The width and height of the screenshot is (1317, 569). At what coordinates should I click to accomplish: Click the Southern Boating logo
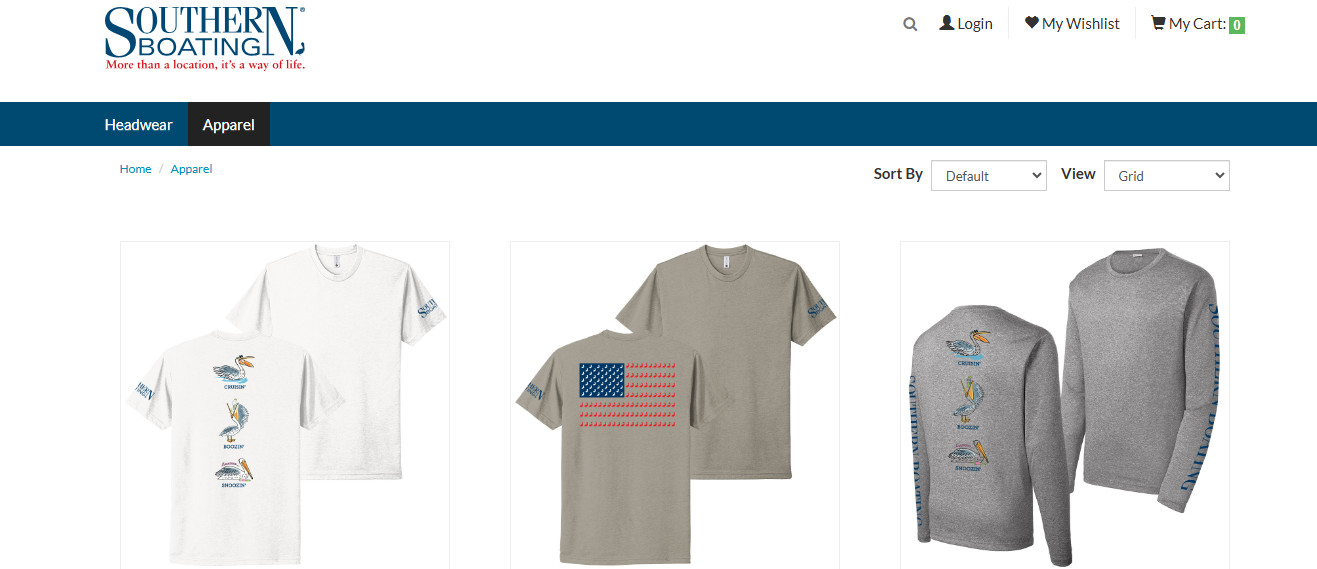pos(205,38)
